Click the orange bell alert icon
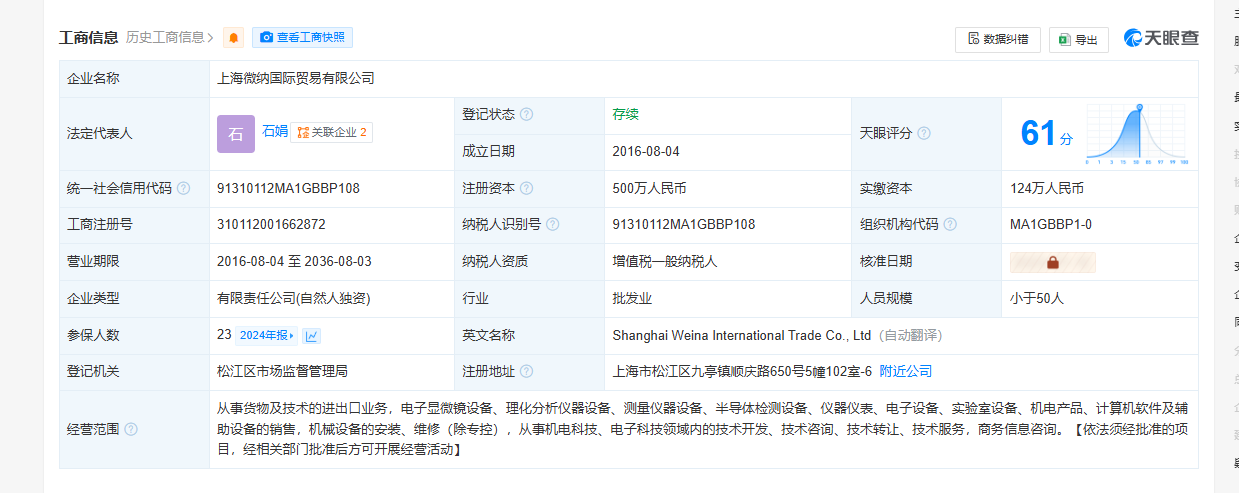The width and height of the screenshot is (1239, 493). 234,38
